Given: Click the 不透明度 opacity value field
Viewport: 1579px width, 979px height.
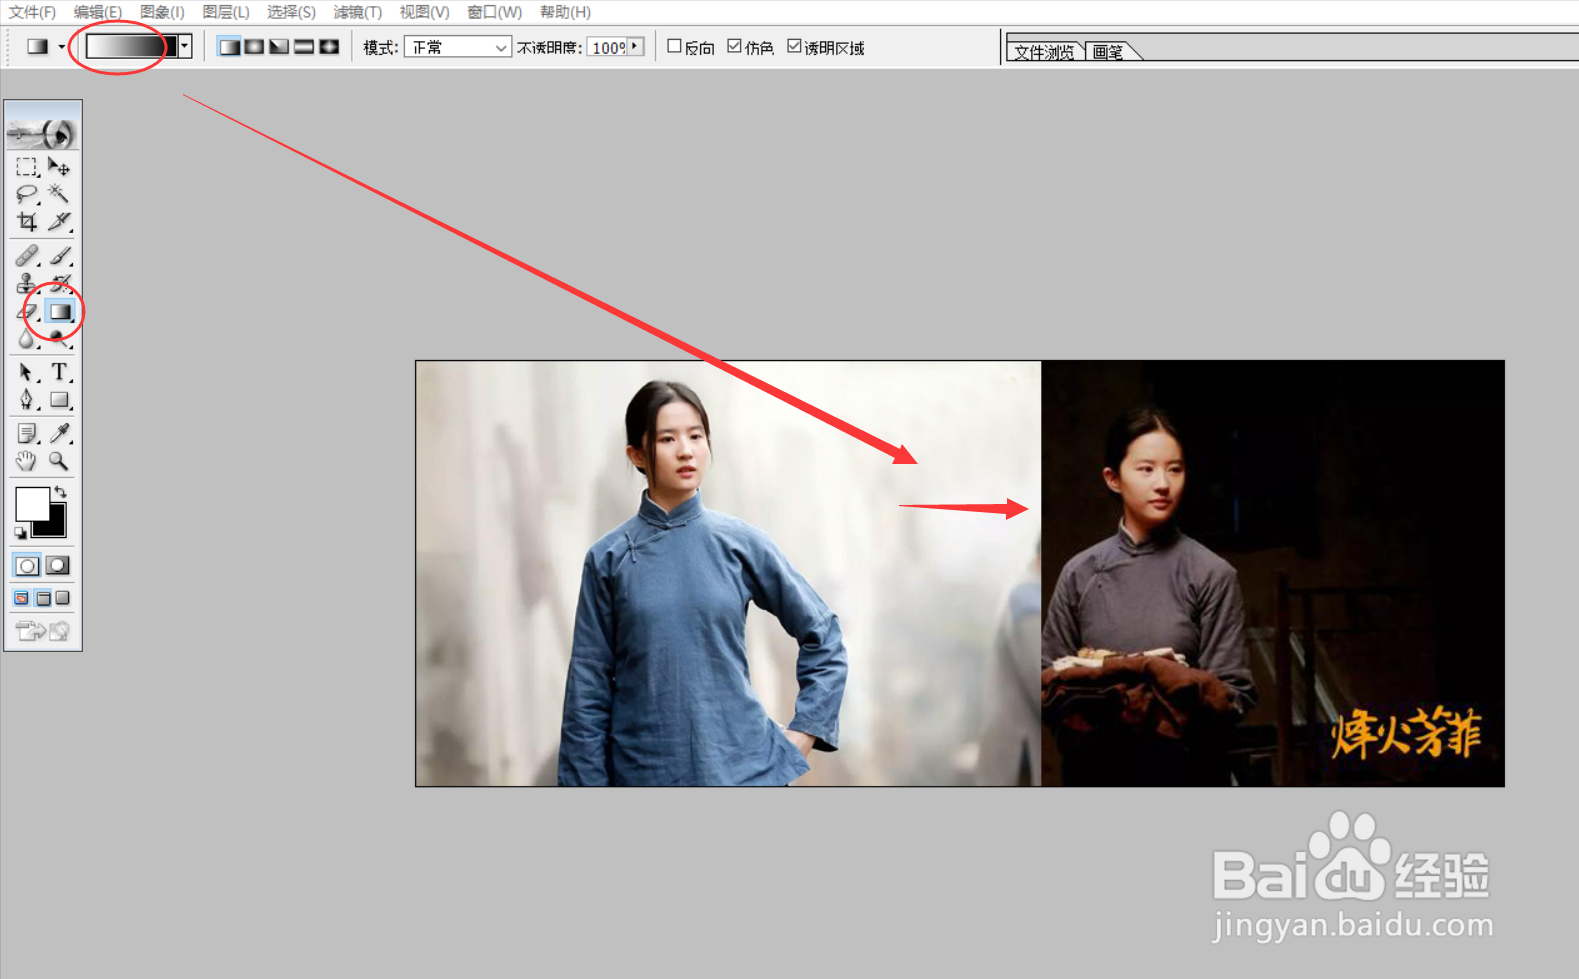Looking at the screenshot, I should (x=608, y=47).
